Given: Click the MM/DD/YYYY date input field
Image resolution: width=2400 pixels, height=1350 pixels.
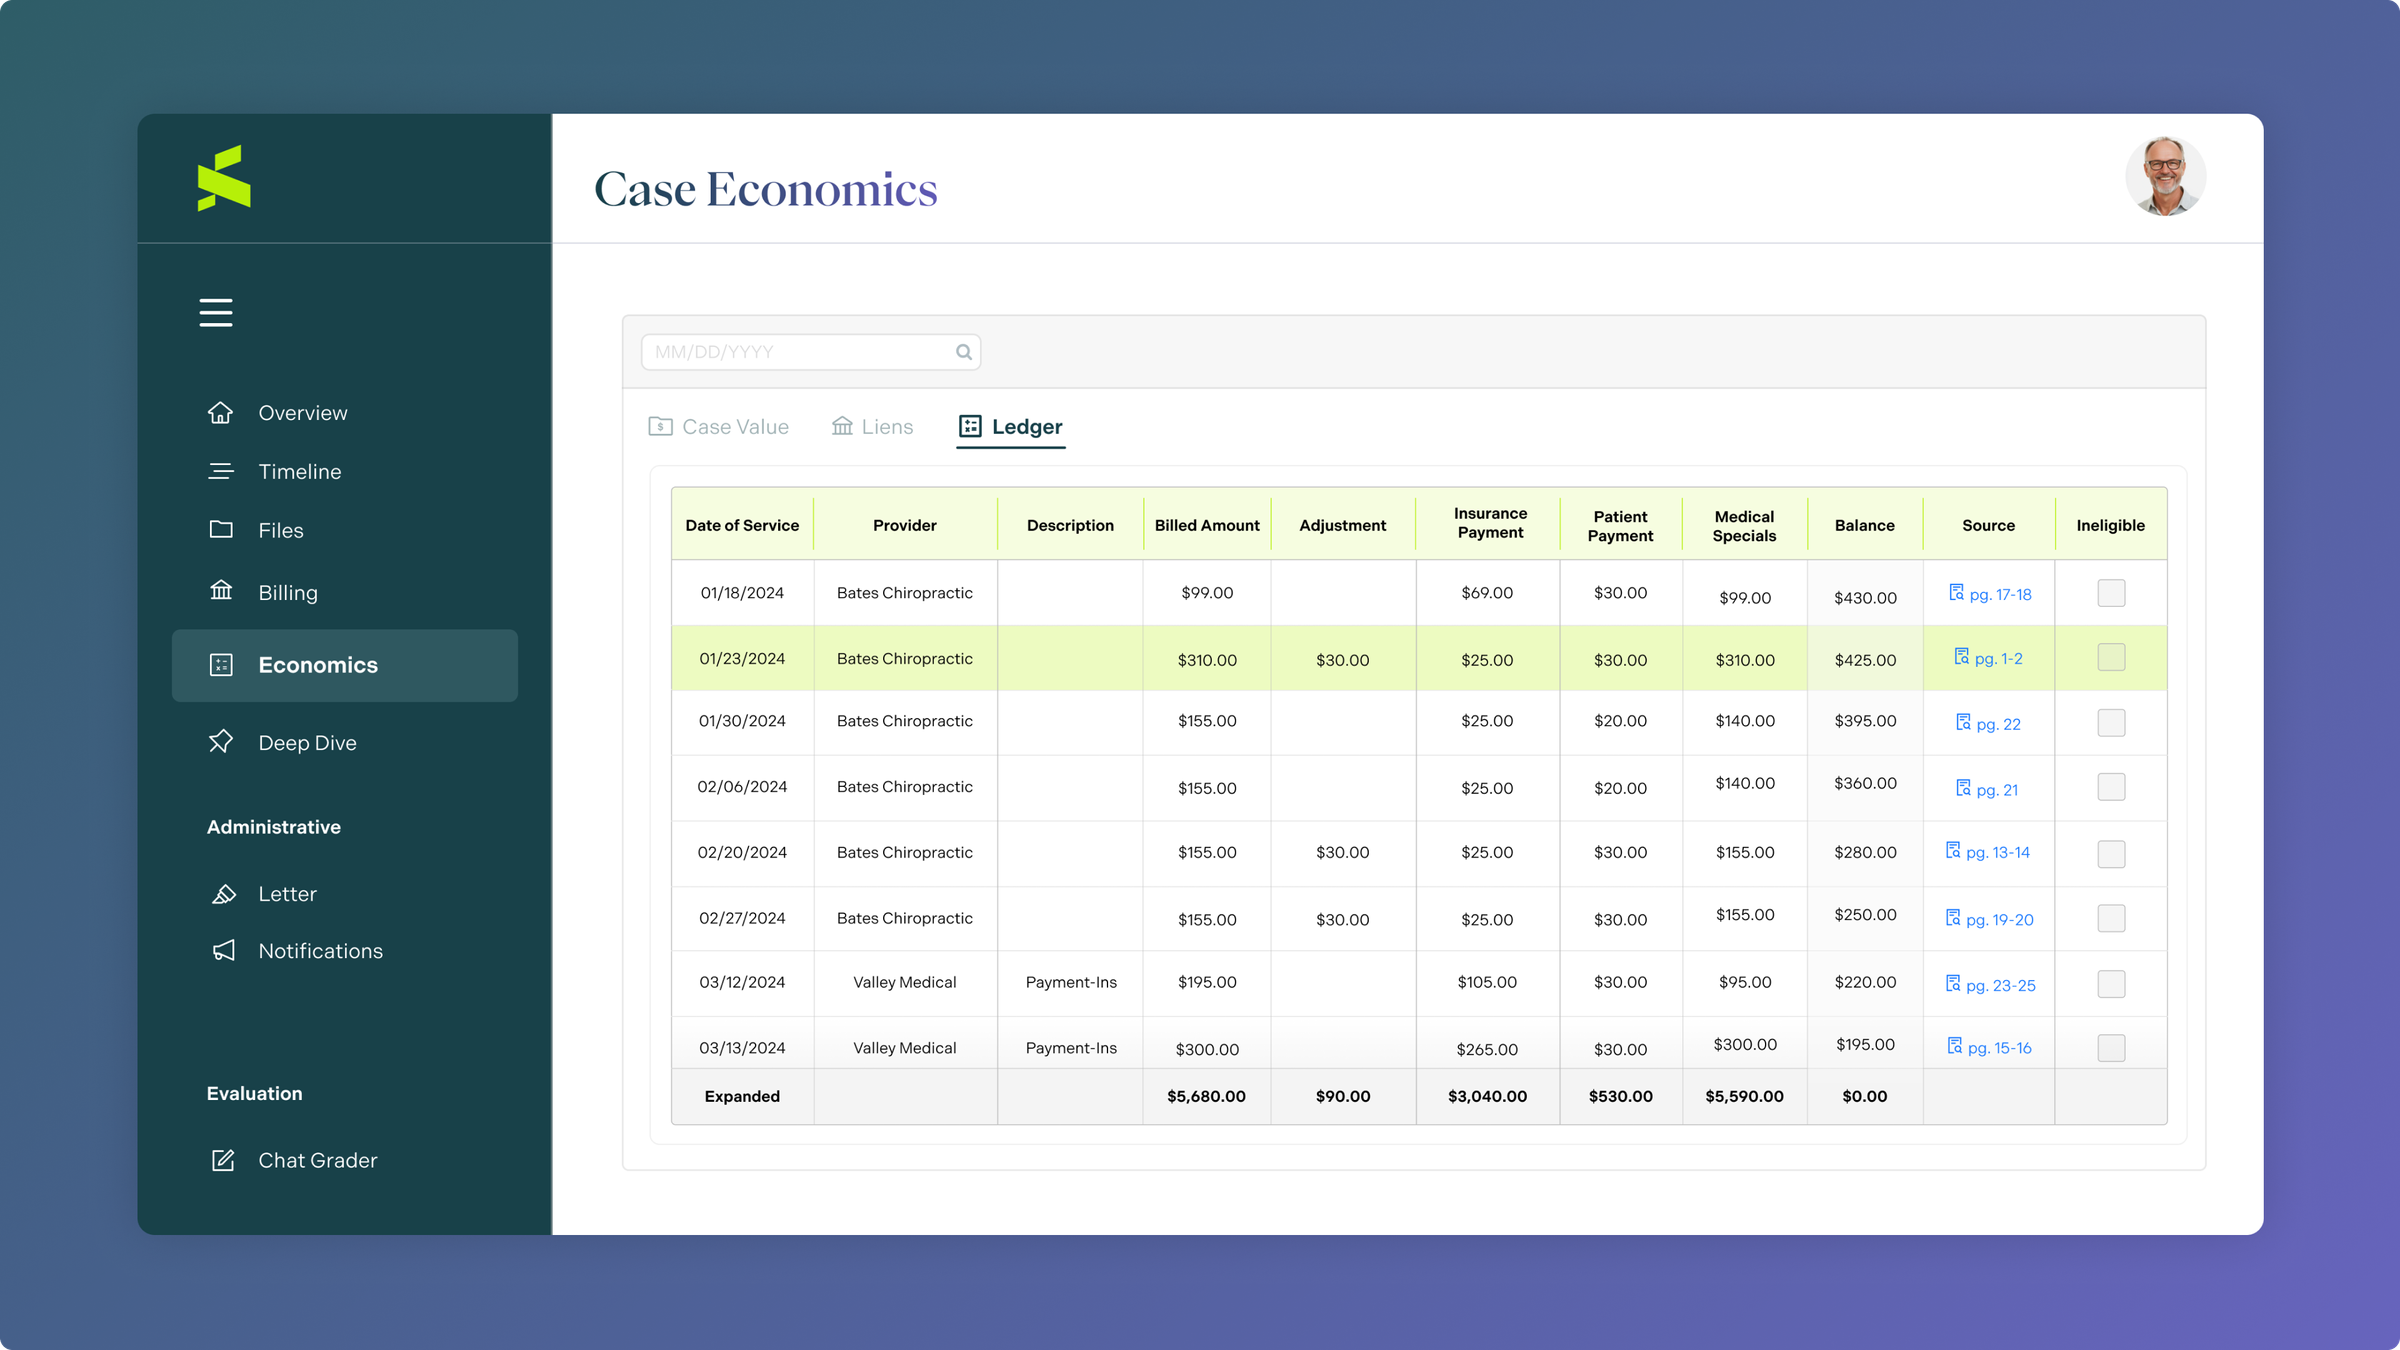Looking at the screenshot, I should (790, 351).
